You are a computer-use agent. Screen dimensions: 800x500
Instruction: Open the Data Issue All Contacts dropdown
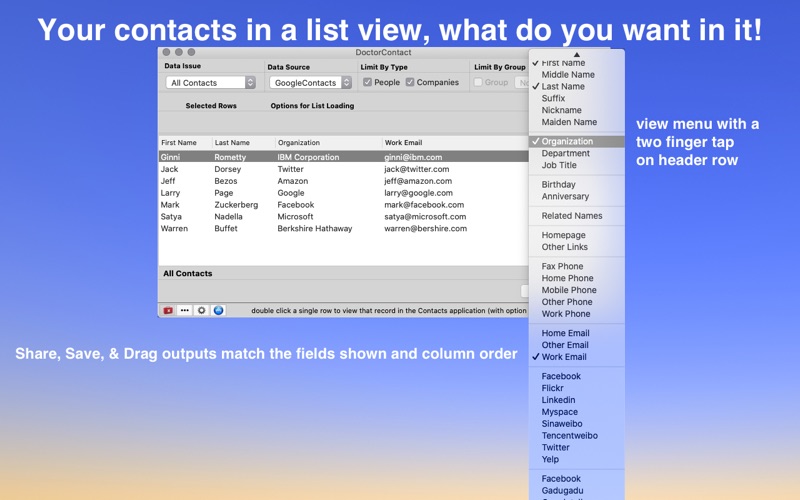coord(210,83)
